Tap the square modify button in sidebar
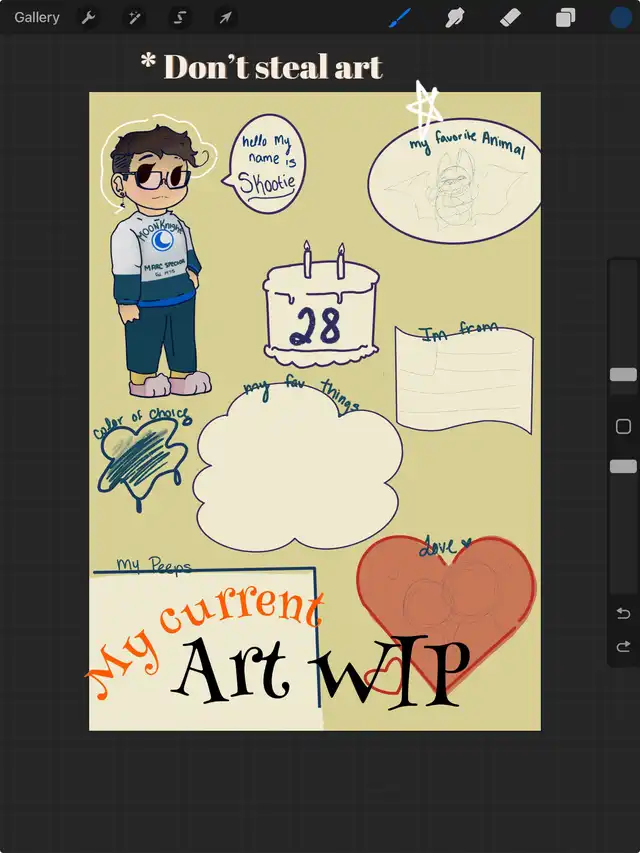The width and height of the screenshot is (640, 853). tap(623, 427)
